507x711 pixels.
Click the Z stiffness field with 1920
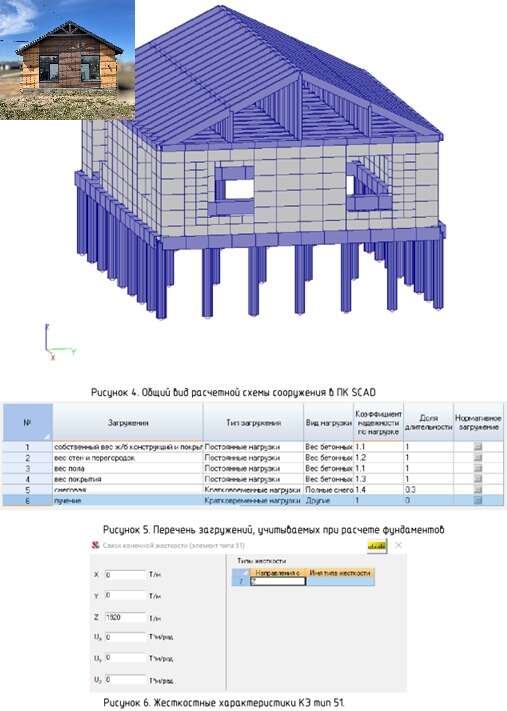pos(125,618)
